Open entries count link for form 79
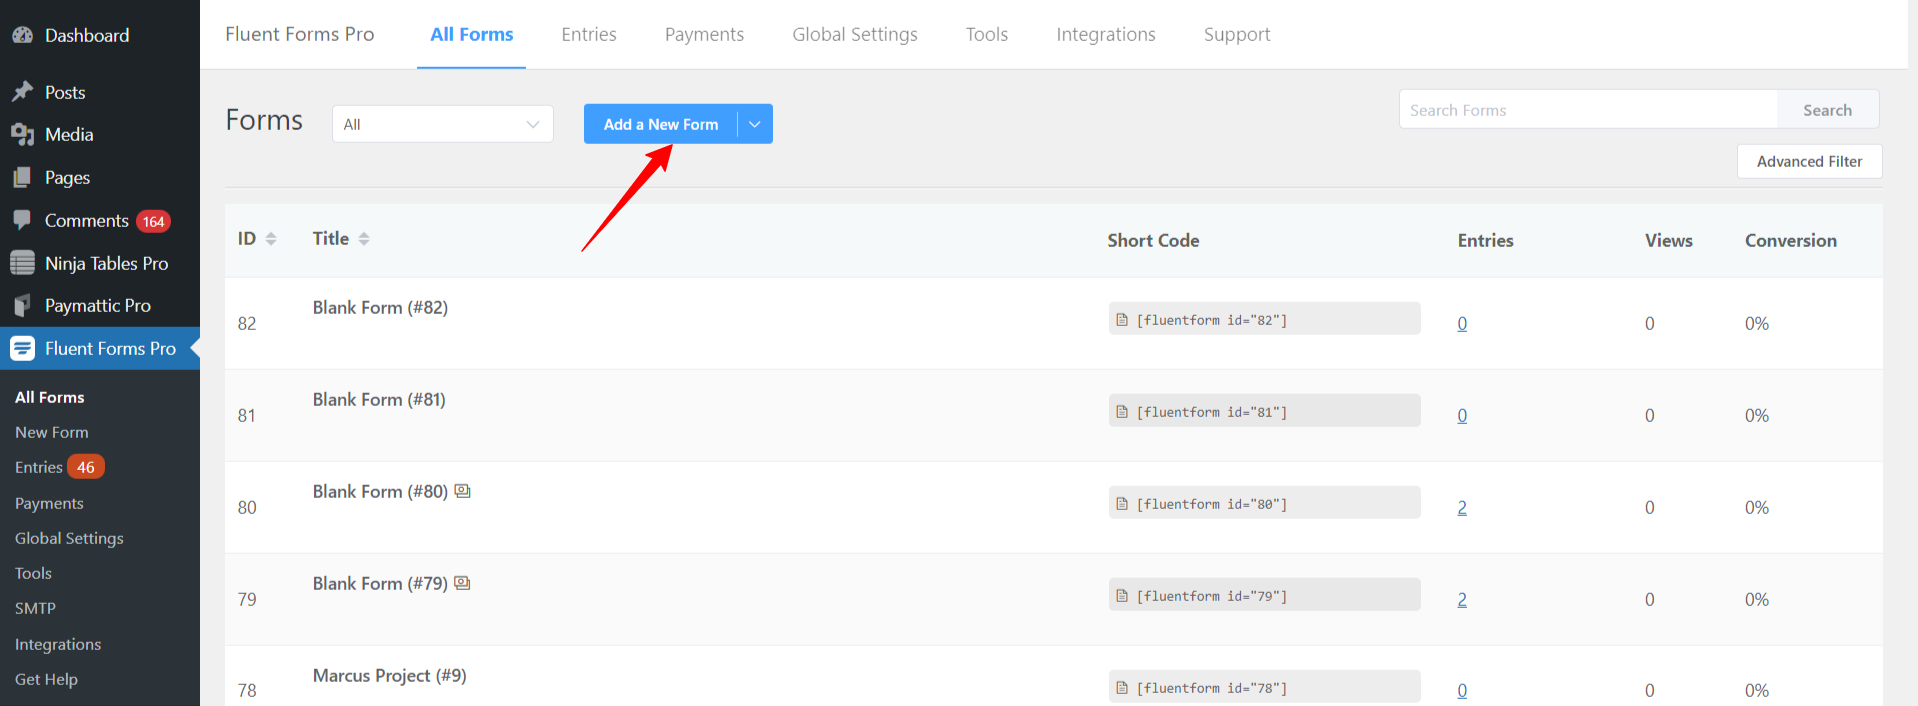Viewport: 1918px width, 706px height. pos(1462,599)
